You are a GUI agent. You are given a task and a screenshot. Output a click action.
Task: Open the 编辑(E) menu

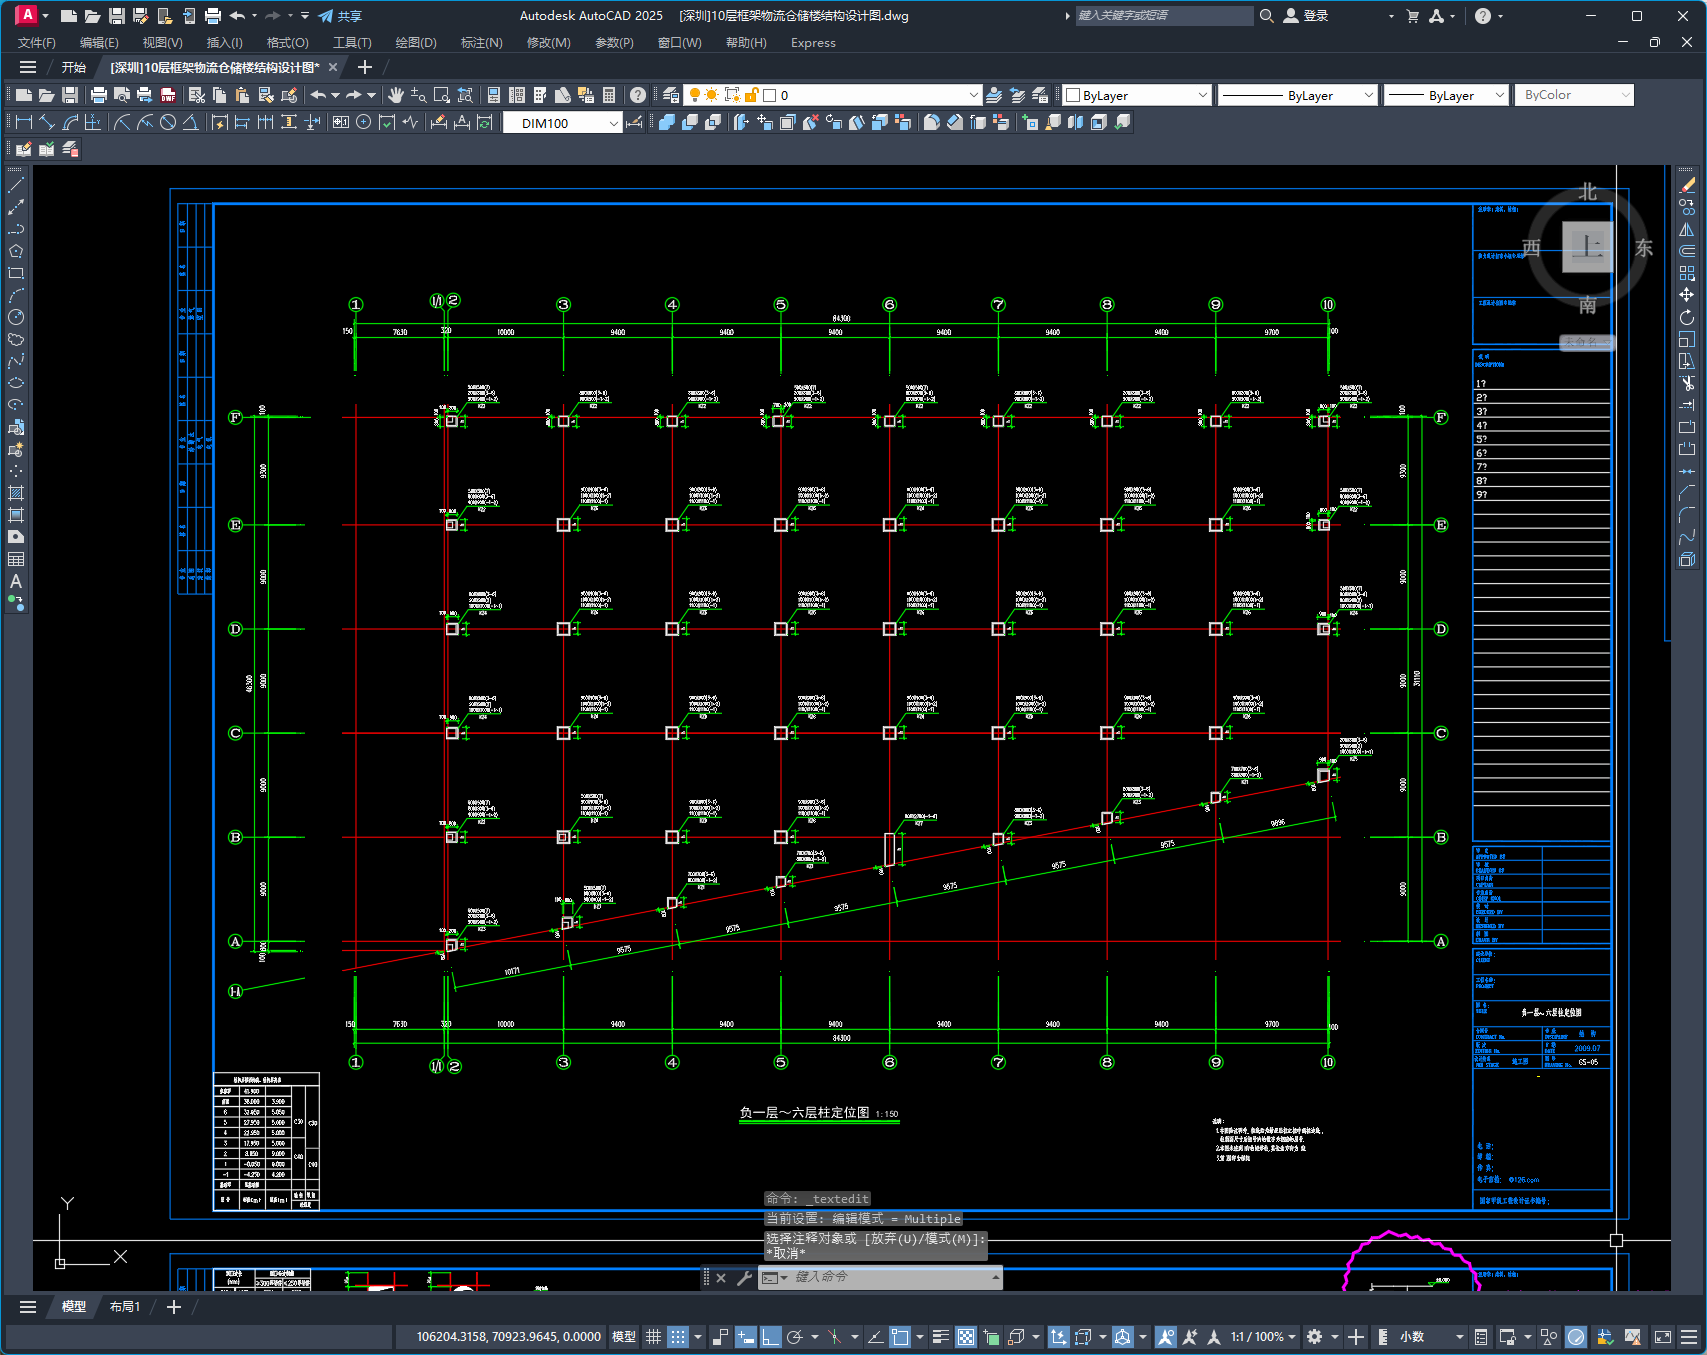point(99,42)
